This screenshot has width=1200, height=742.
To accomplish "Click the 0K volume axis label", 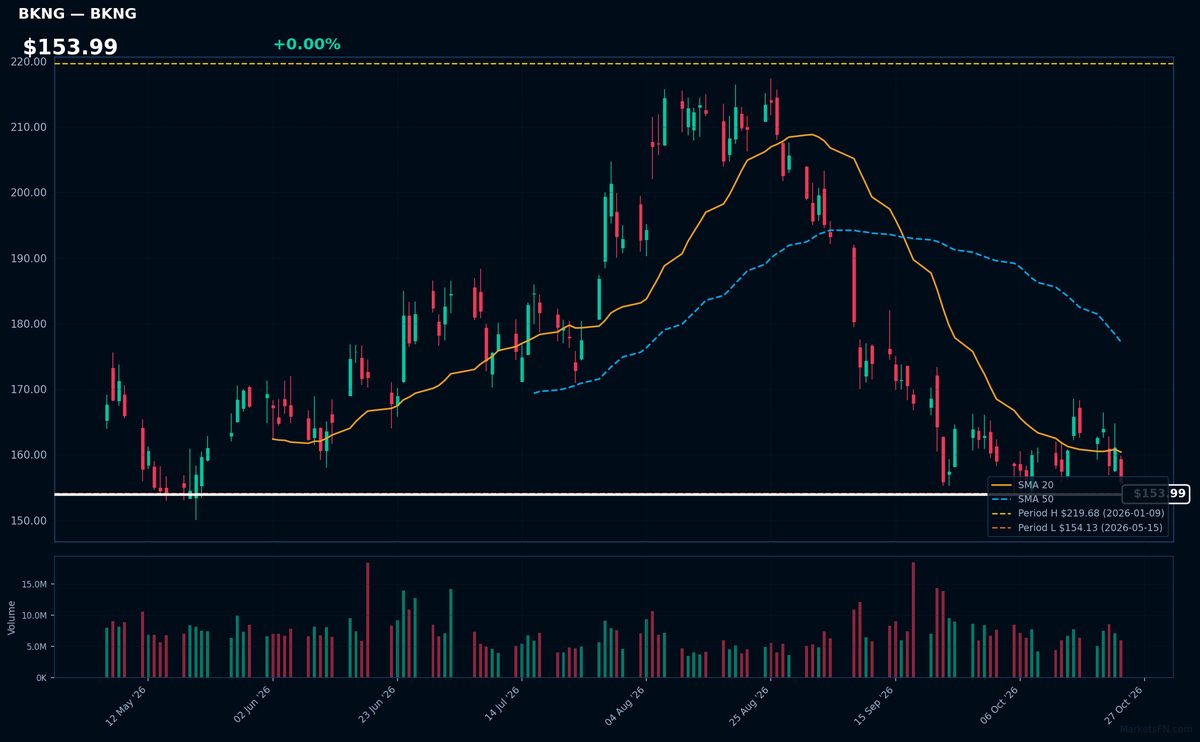I will pyautogui.click(x=40, y=678).
